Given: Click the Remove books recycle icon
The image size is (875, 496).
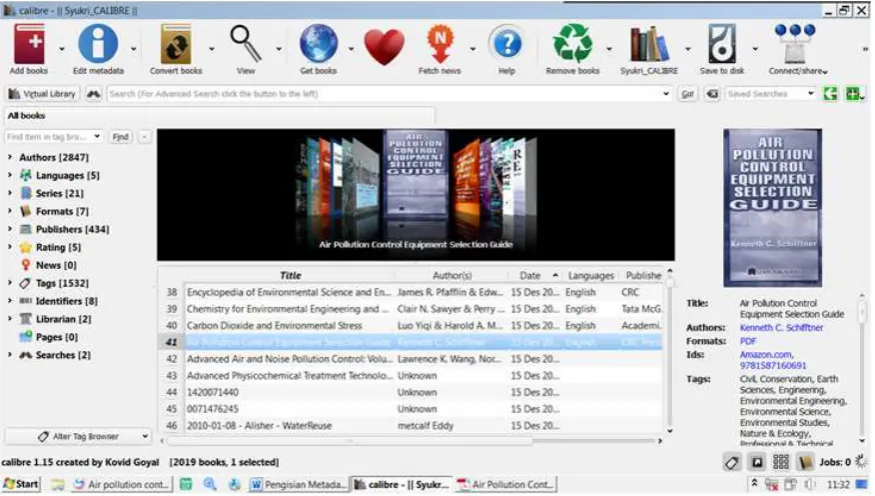Looking at the screenshot, I should coord(573,43).
